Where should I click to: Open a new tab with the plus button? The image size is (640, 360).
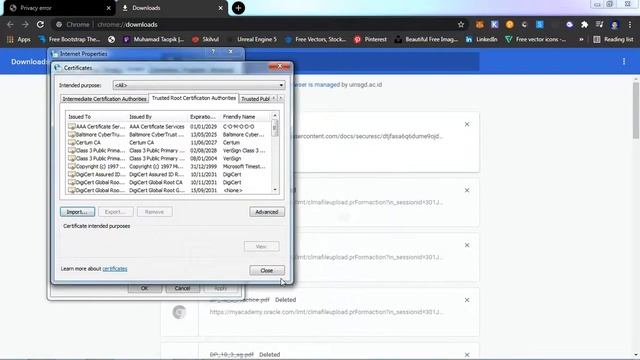pos(238,8)
